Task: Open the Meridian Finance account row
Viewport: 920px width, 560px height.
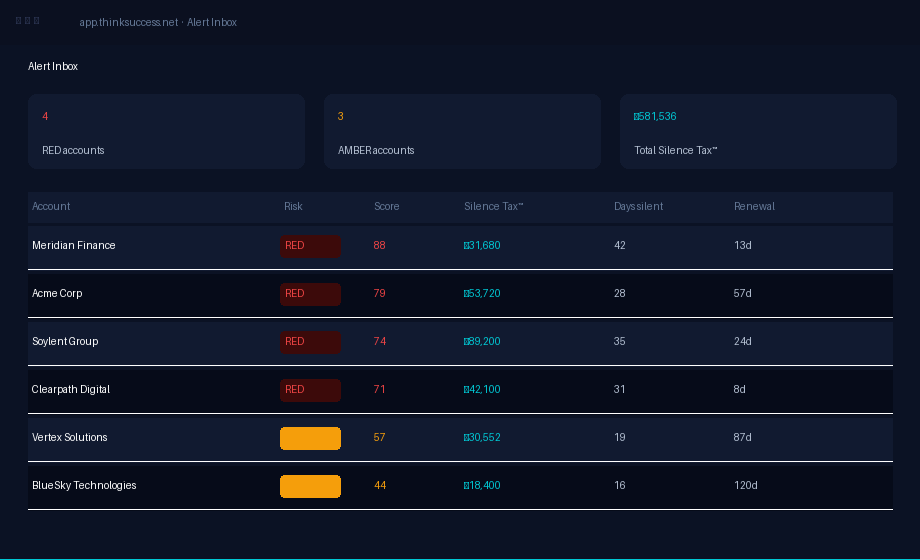Action: 460,246
